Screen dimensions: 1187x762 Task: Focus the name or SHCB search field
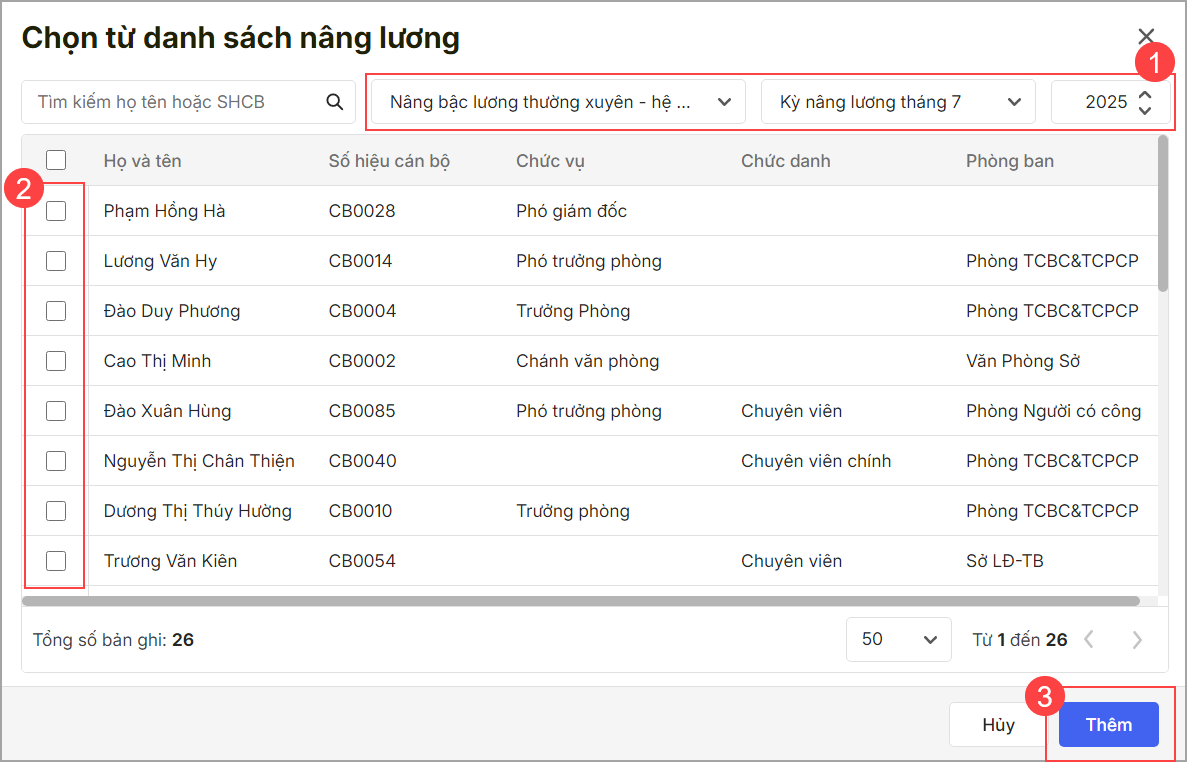pos(175,102)
